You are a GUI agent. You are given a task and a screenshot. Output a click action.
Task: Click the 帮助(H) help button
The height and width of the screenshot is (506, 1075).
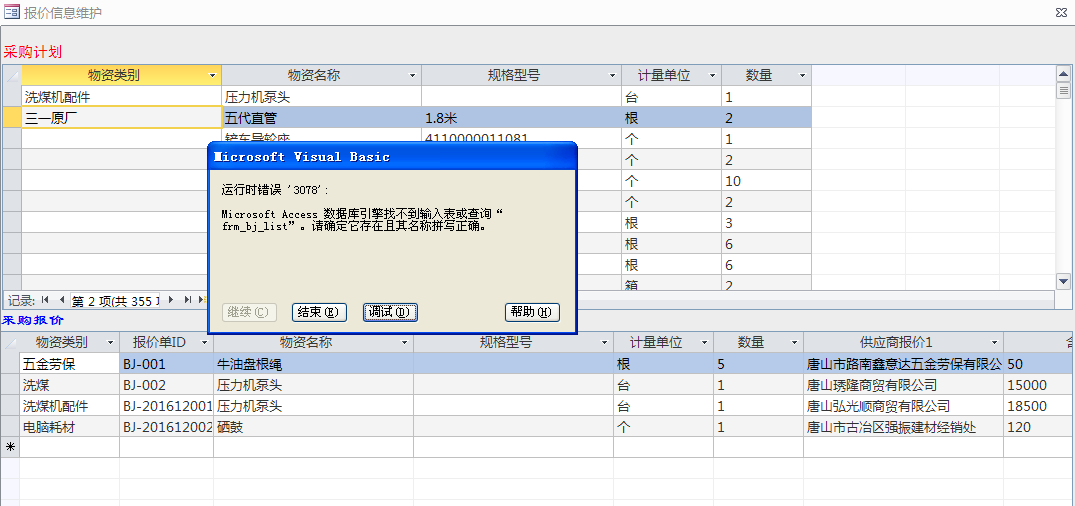532,312
